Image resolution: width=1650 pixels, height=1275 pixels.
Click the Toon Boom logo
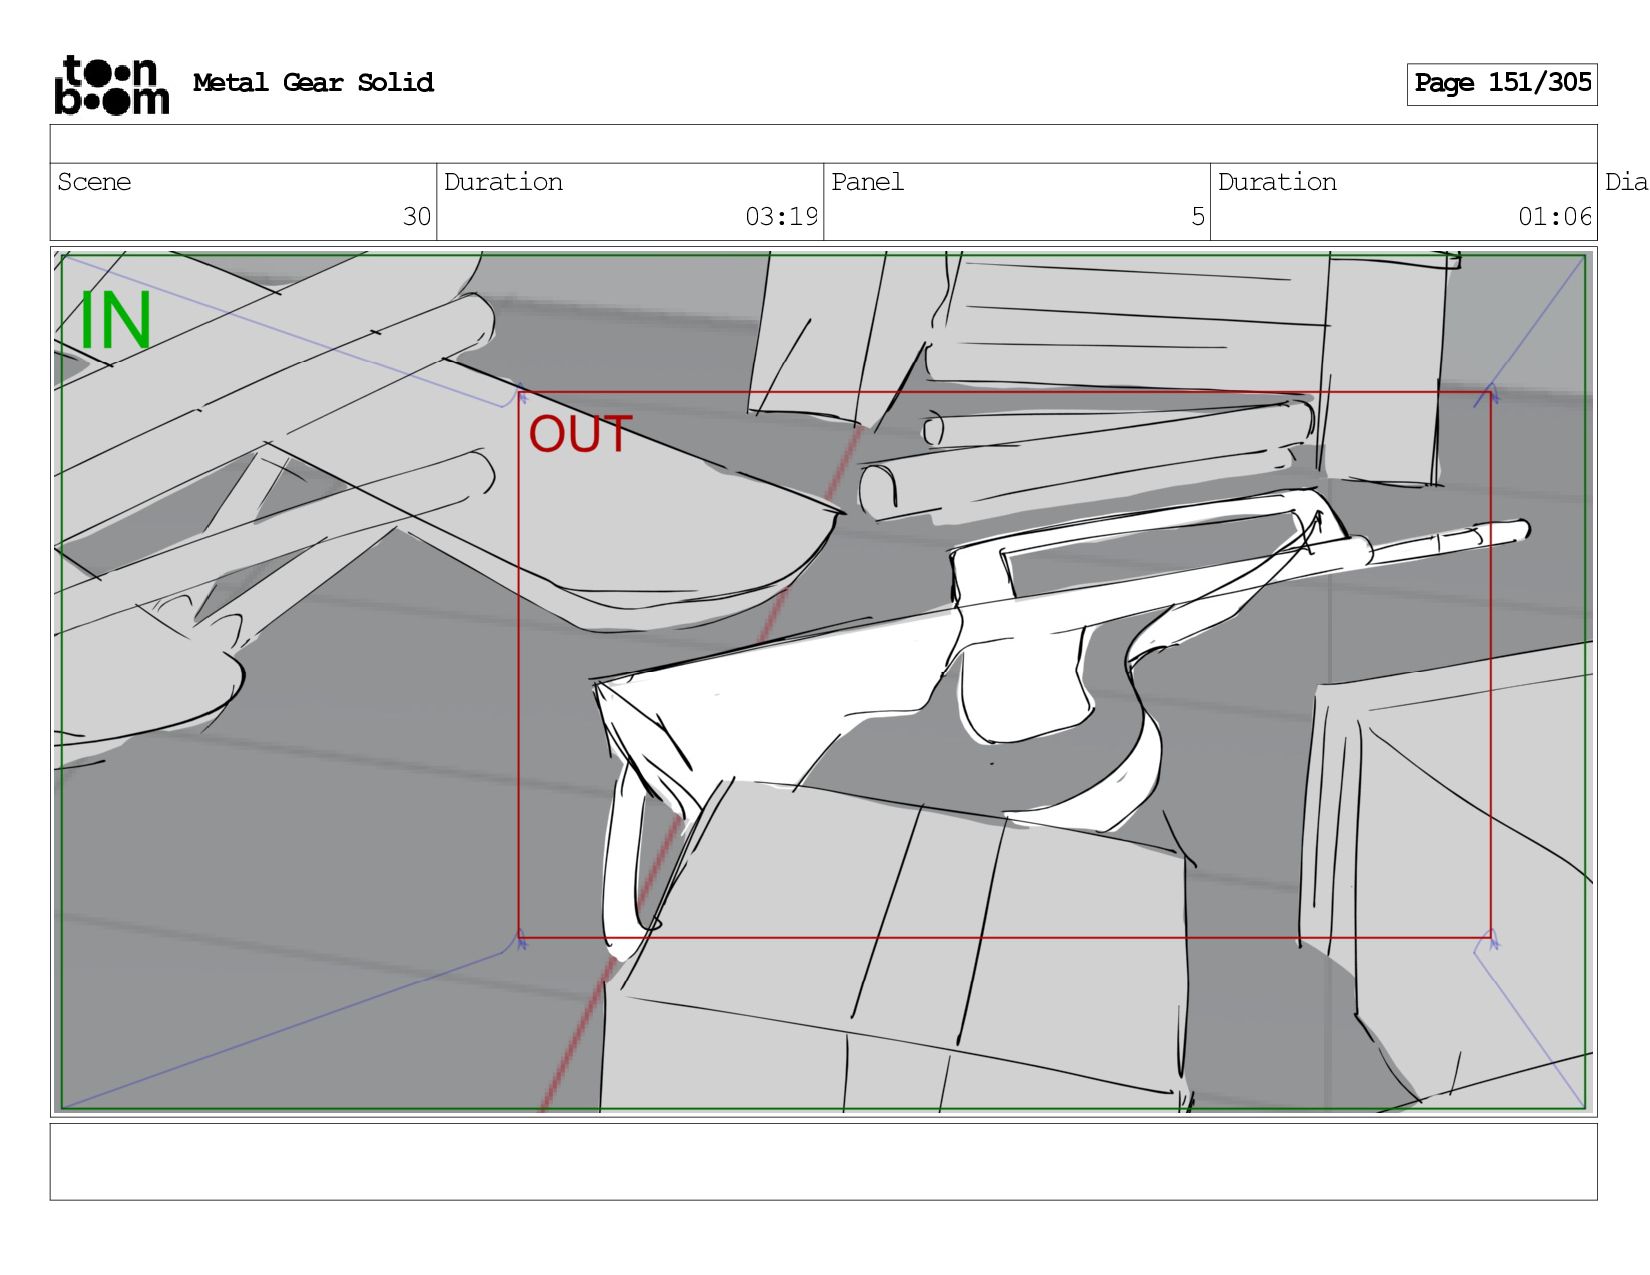click(111, 84)
